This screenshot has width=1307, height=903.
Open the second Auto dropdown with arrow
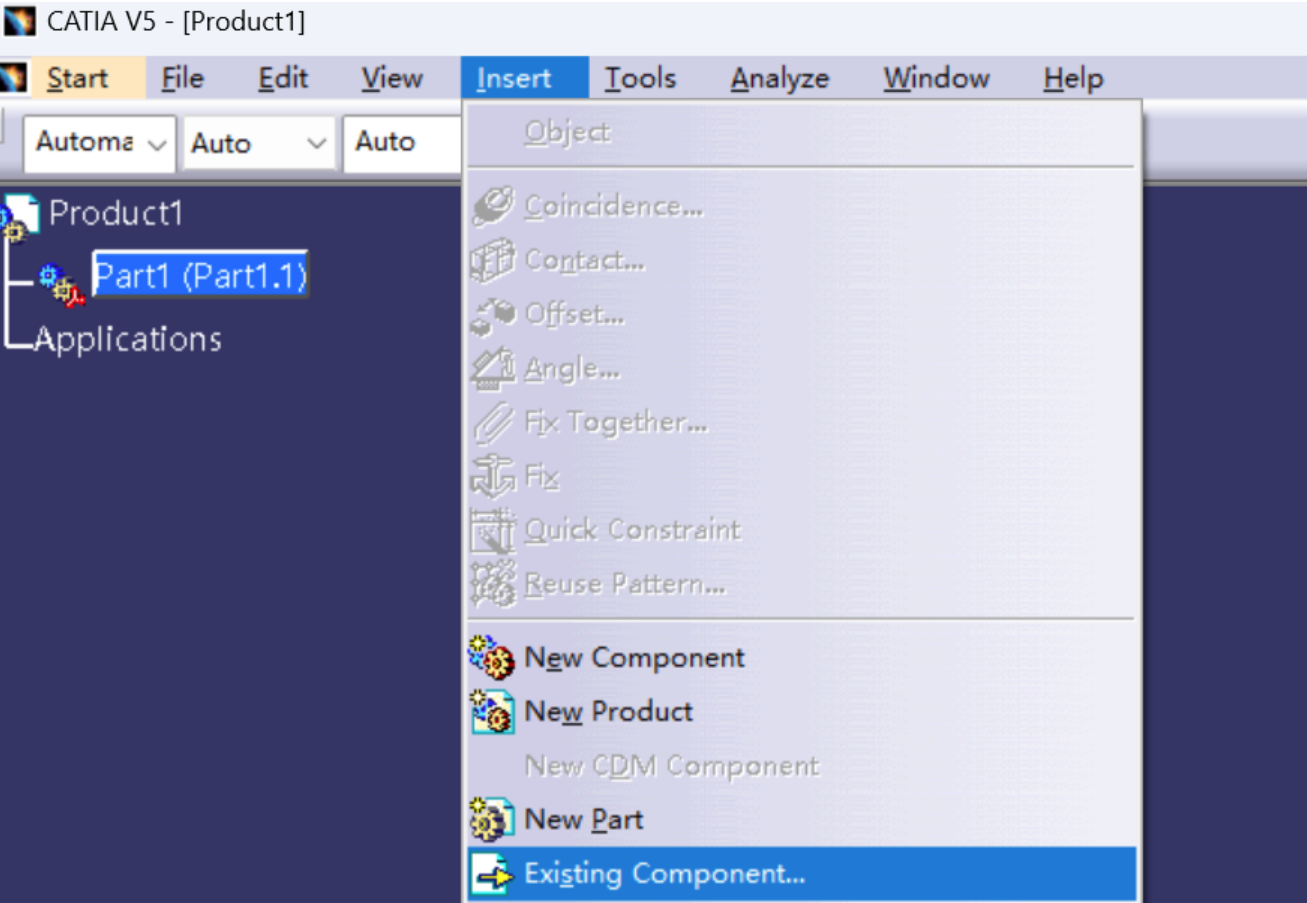[257, 144]
